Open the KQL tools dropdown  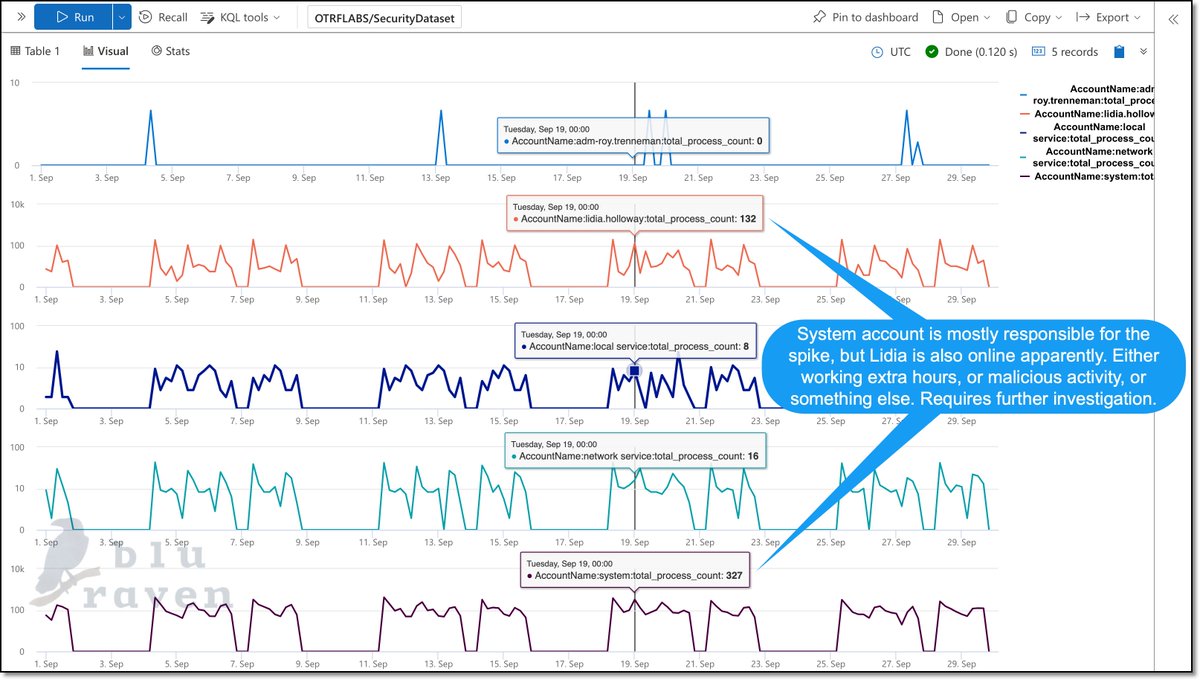[240, 17]
